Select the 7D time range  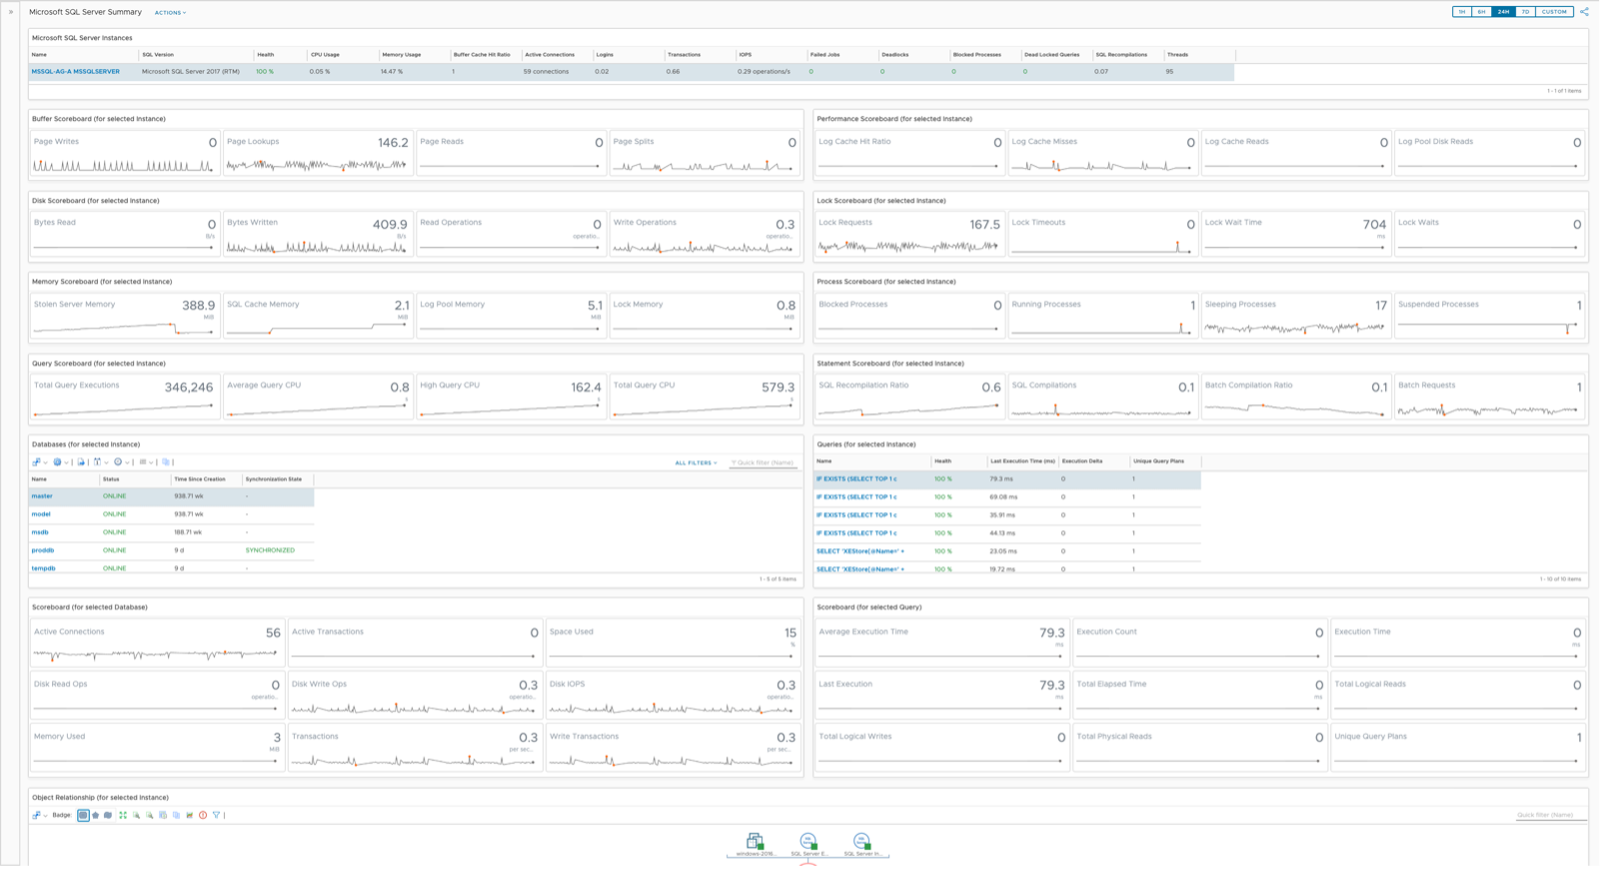[1525, 12]
